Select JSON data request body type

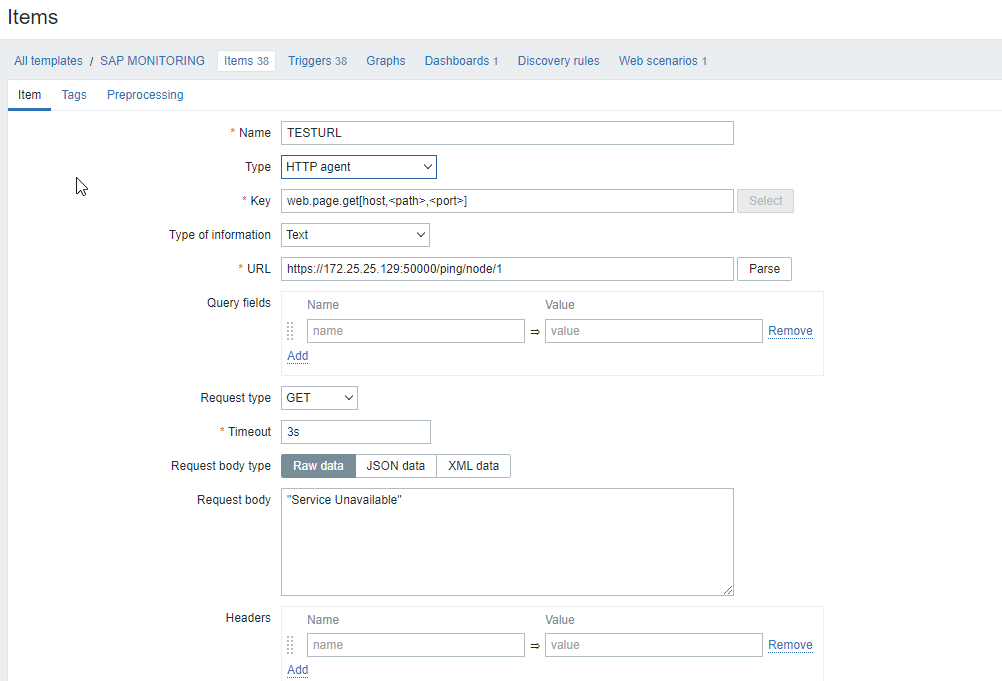point(396,466)
